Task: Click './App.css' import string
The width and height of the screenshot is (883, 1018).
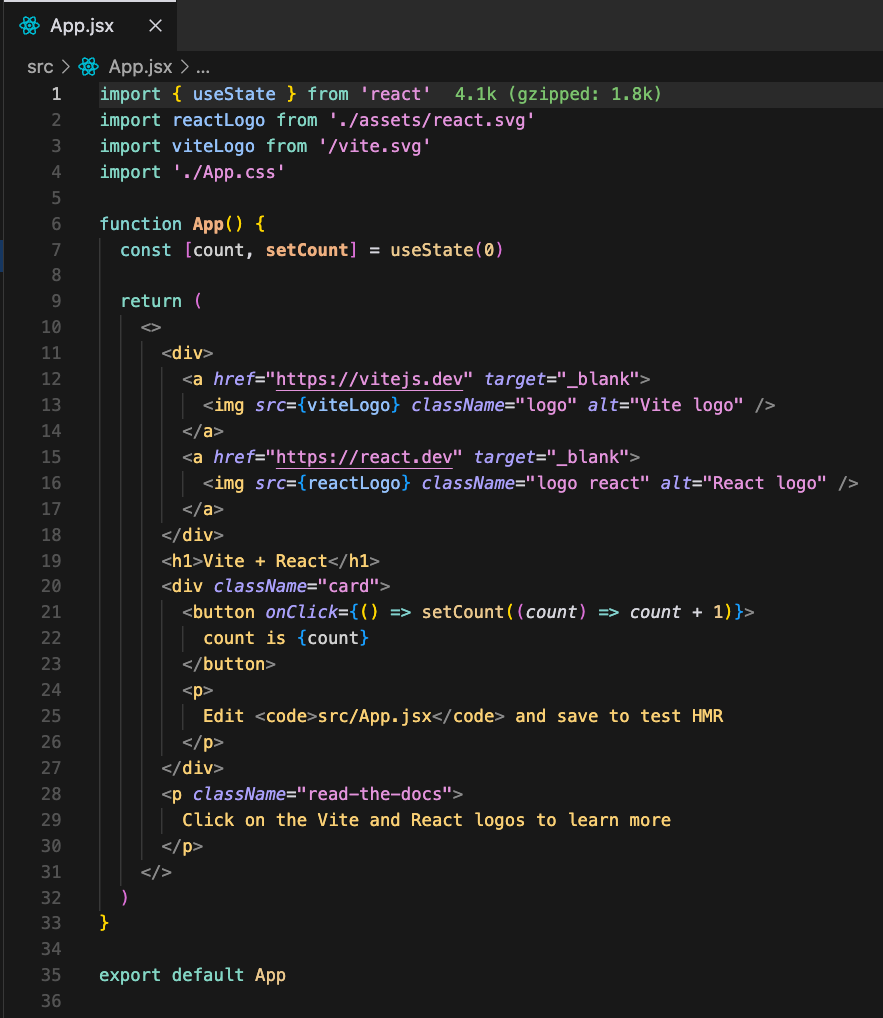Action: coord(229,172)
